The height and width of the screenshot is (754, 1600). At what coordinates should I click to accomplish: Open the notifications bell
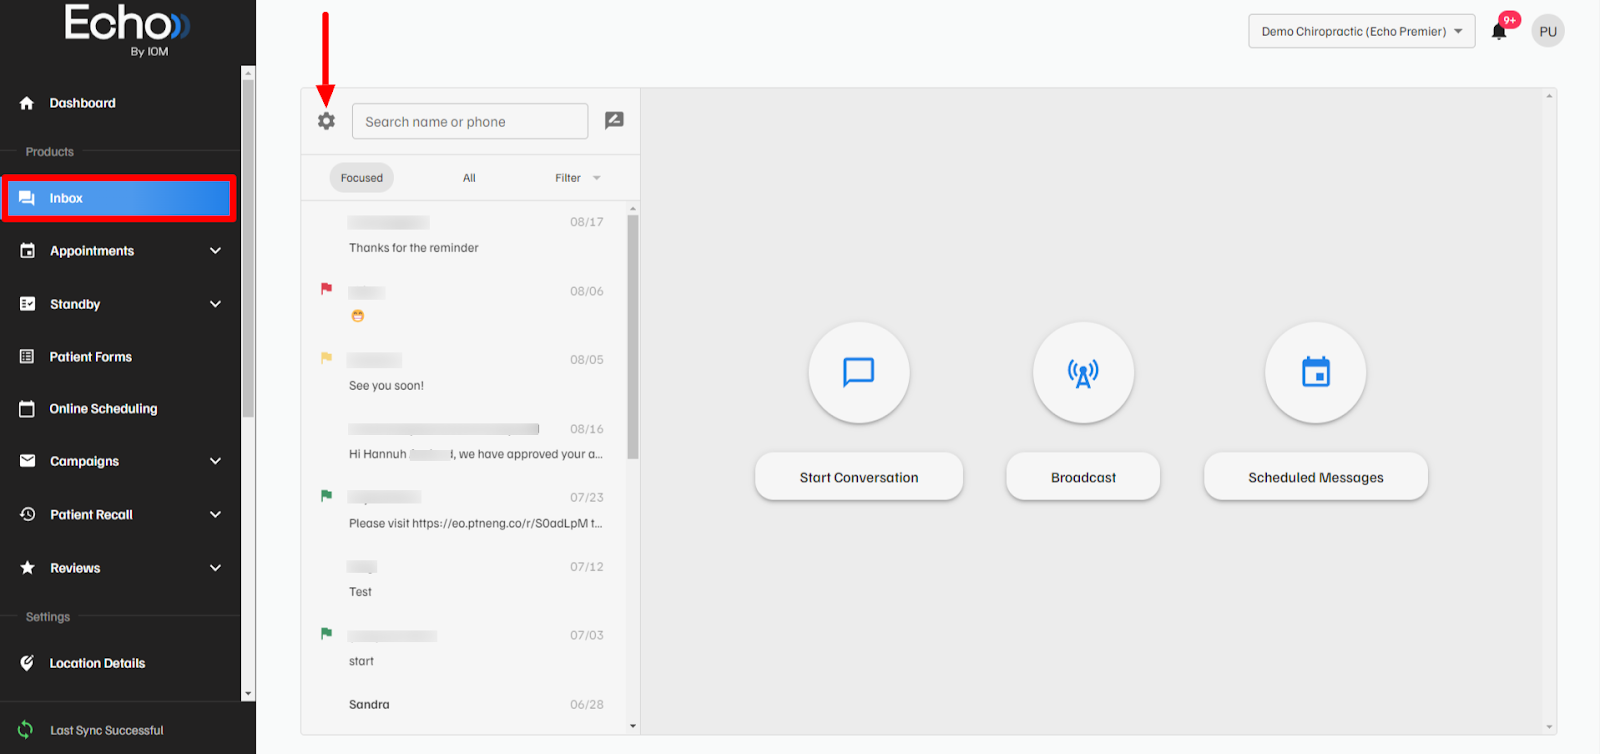point(1499,31)
